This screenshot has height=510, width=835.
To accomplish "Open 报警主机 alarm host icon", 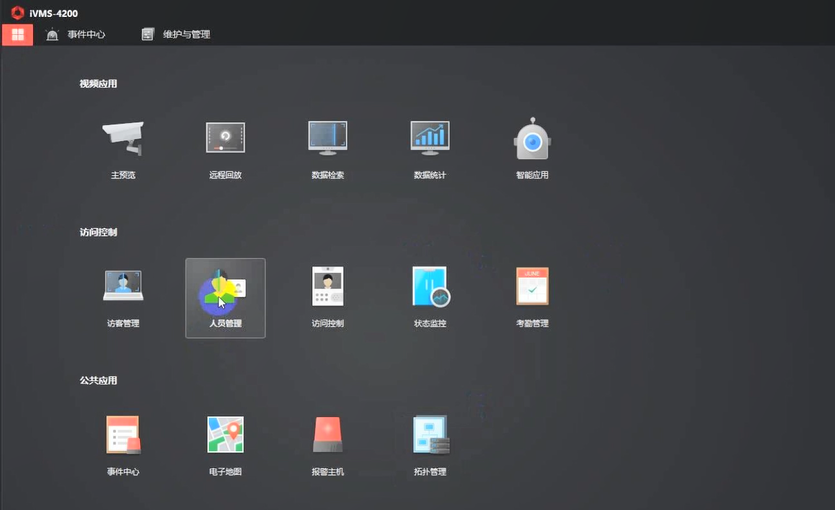I will [327, 435].
